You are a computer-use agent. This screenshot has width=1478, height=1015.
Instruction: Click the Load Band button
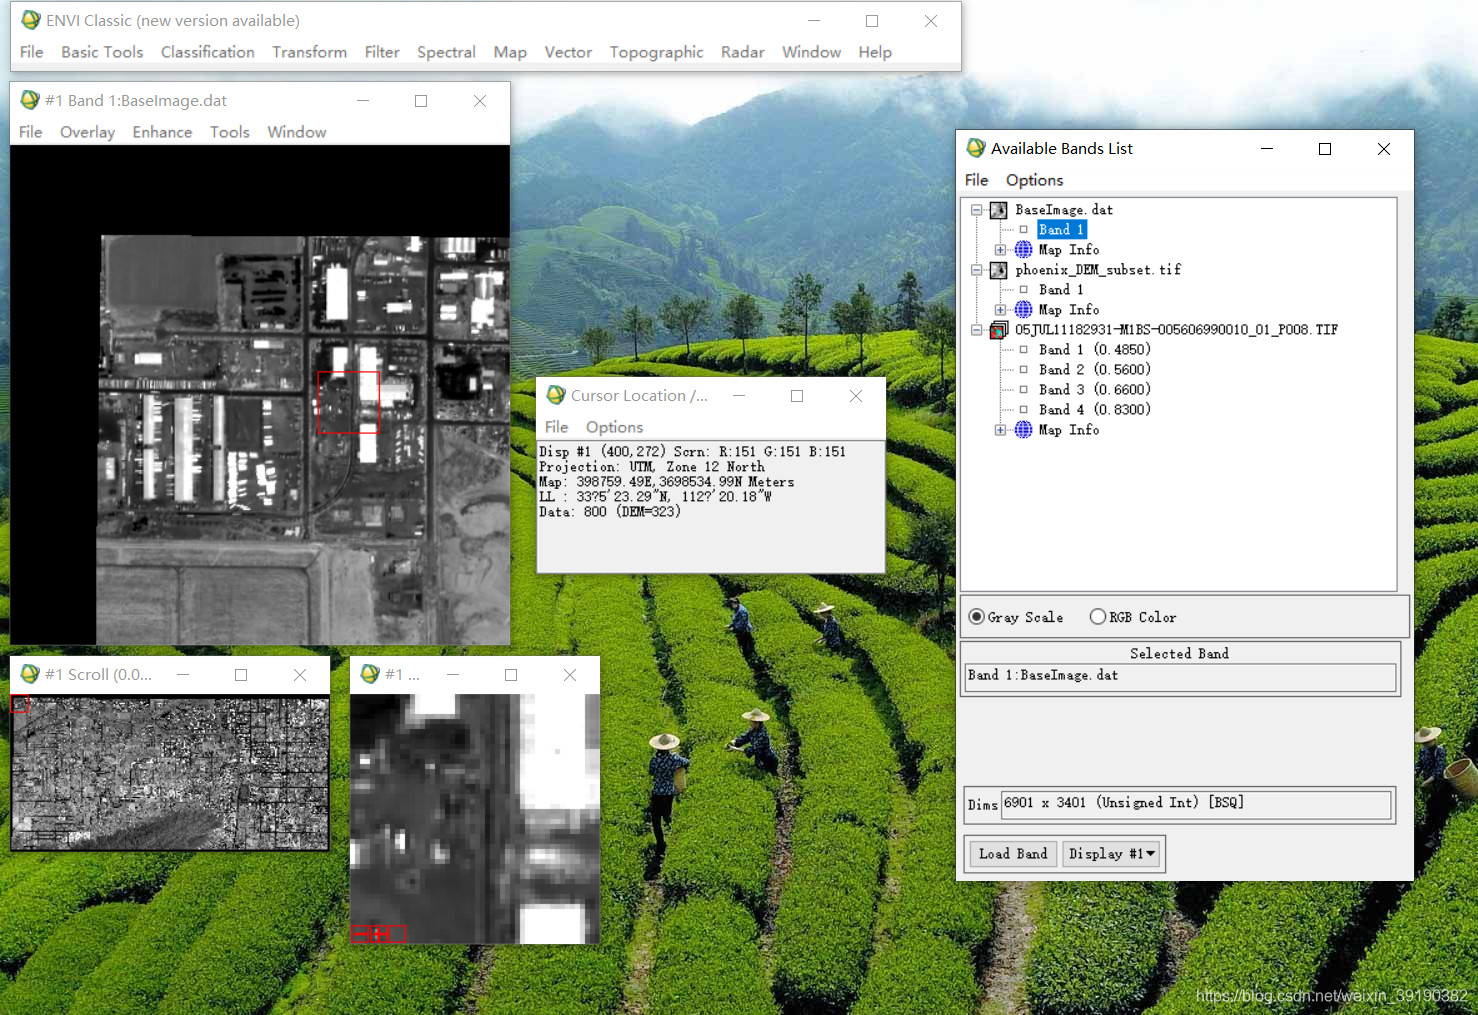click(1013, 854)
